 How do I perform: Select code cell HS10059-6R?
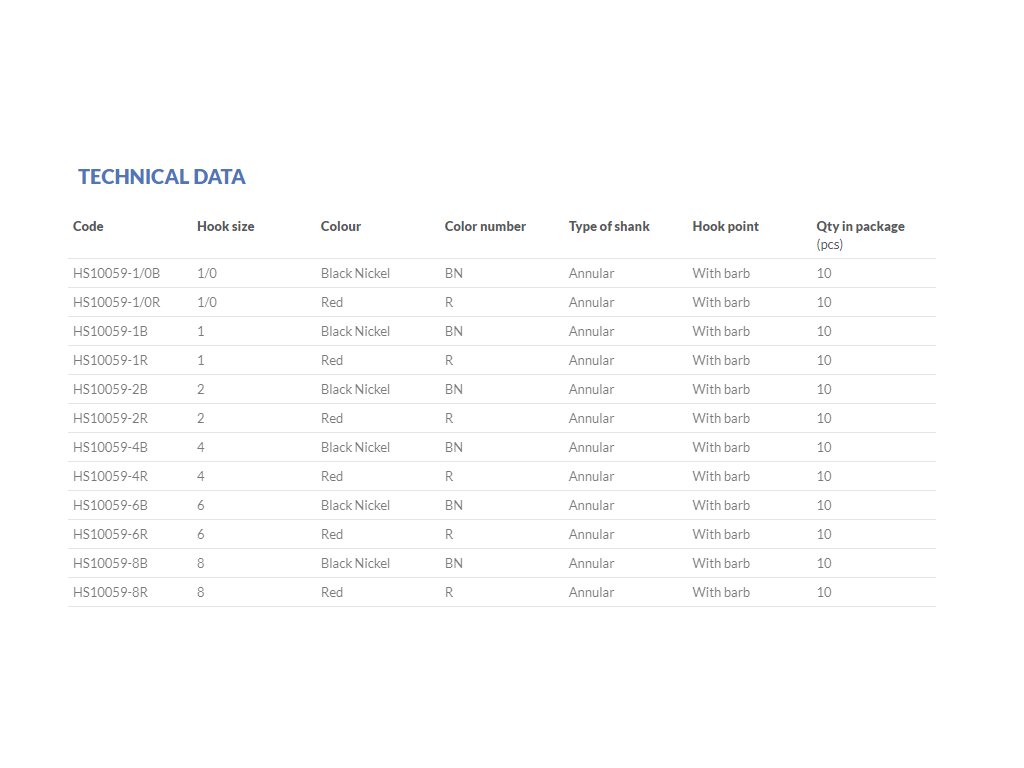click(x=110, y=534)
